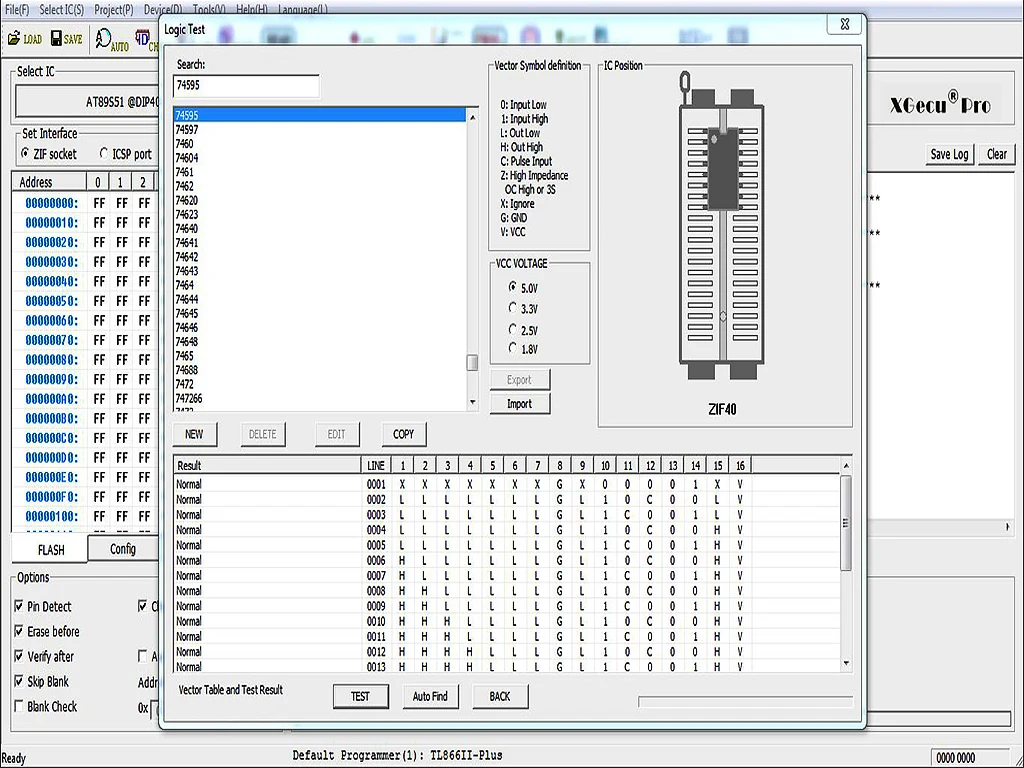Click the Save Log button
This screenshot has height=768, width=1024.
tap(950, 154)
